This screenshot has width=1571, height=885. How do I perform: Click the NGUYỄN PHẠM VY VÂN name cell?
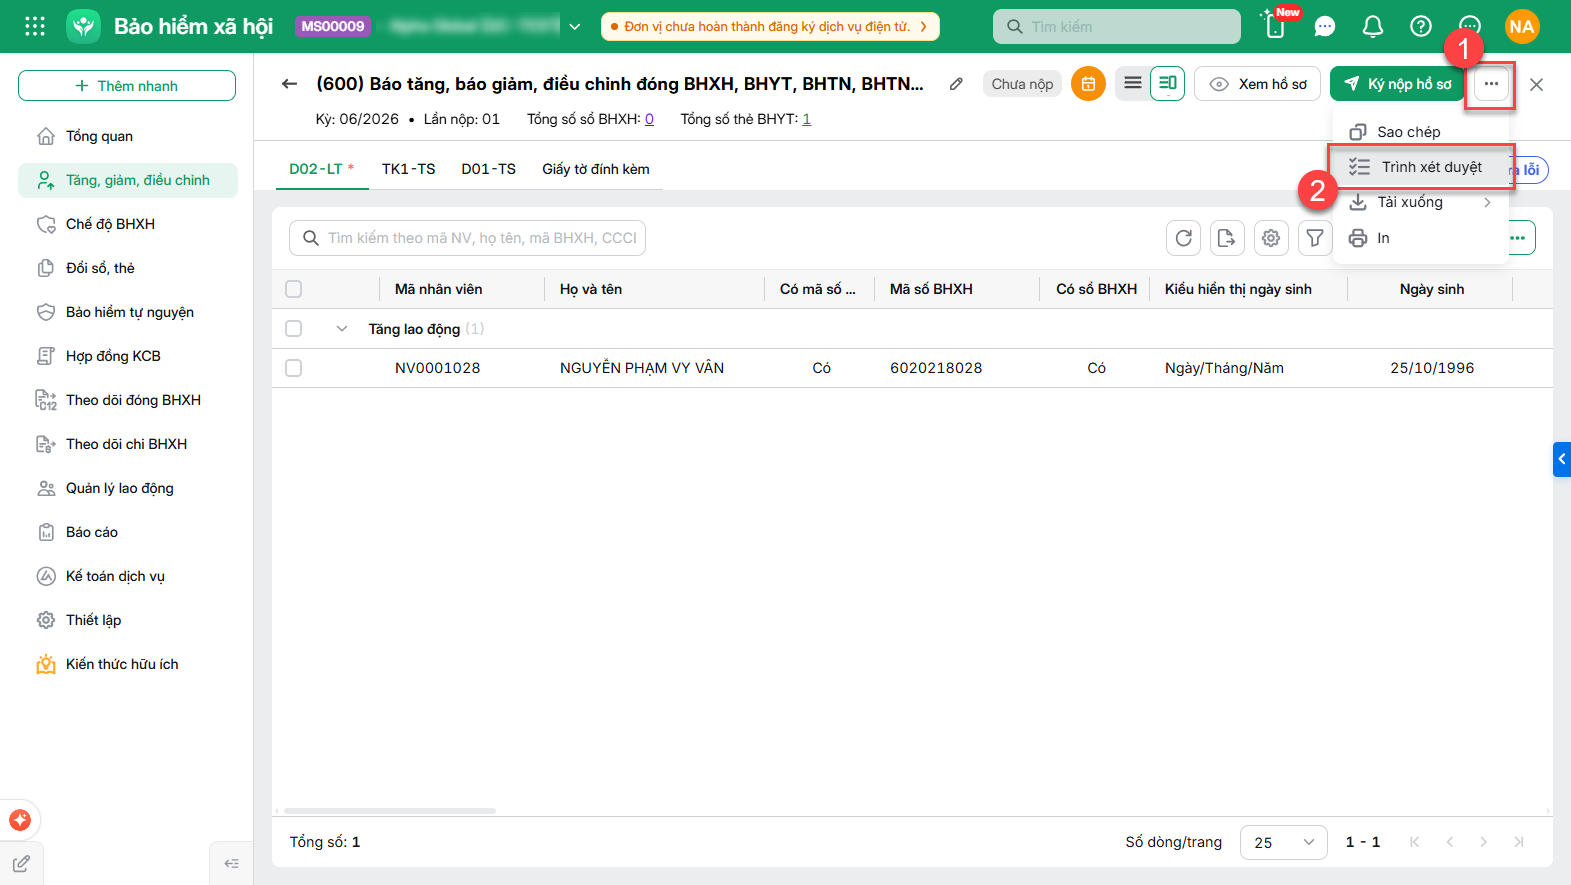642,368
